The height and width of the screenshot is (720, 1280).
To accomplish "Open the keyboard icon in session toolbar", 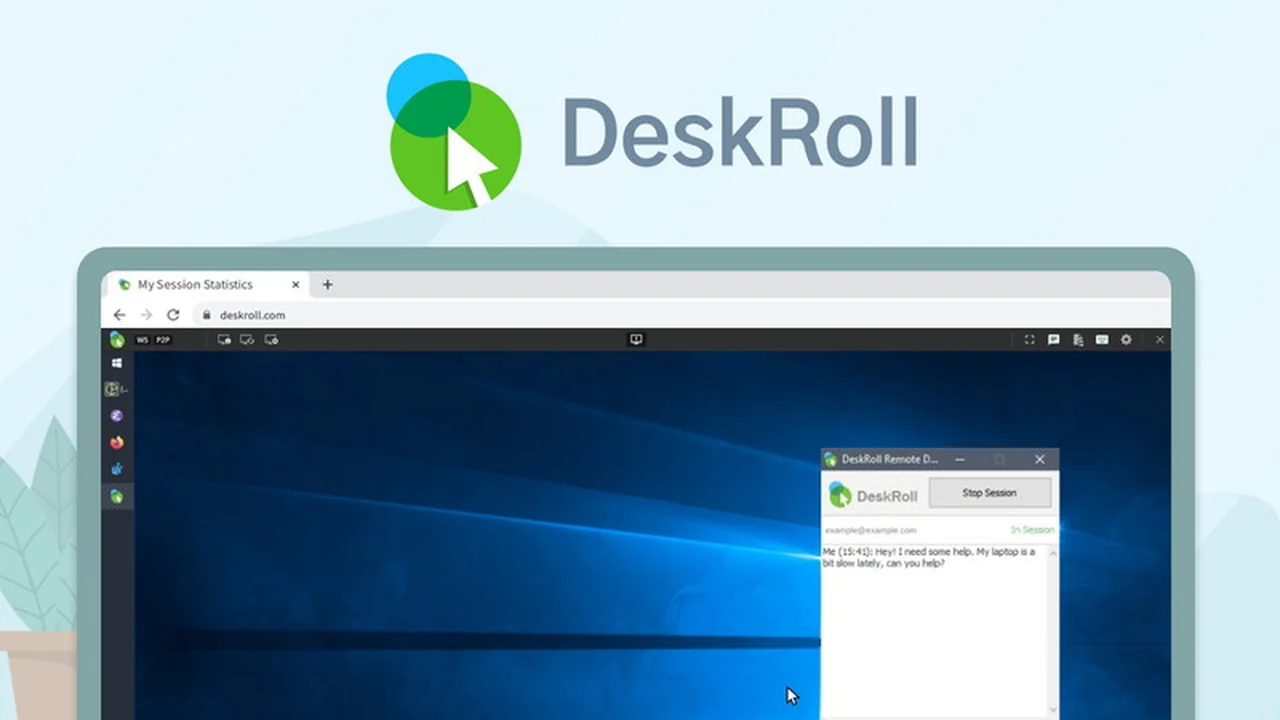I will [x=1102, y=340].
